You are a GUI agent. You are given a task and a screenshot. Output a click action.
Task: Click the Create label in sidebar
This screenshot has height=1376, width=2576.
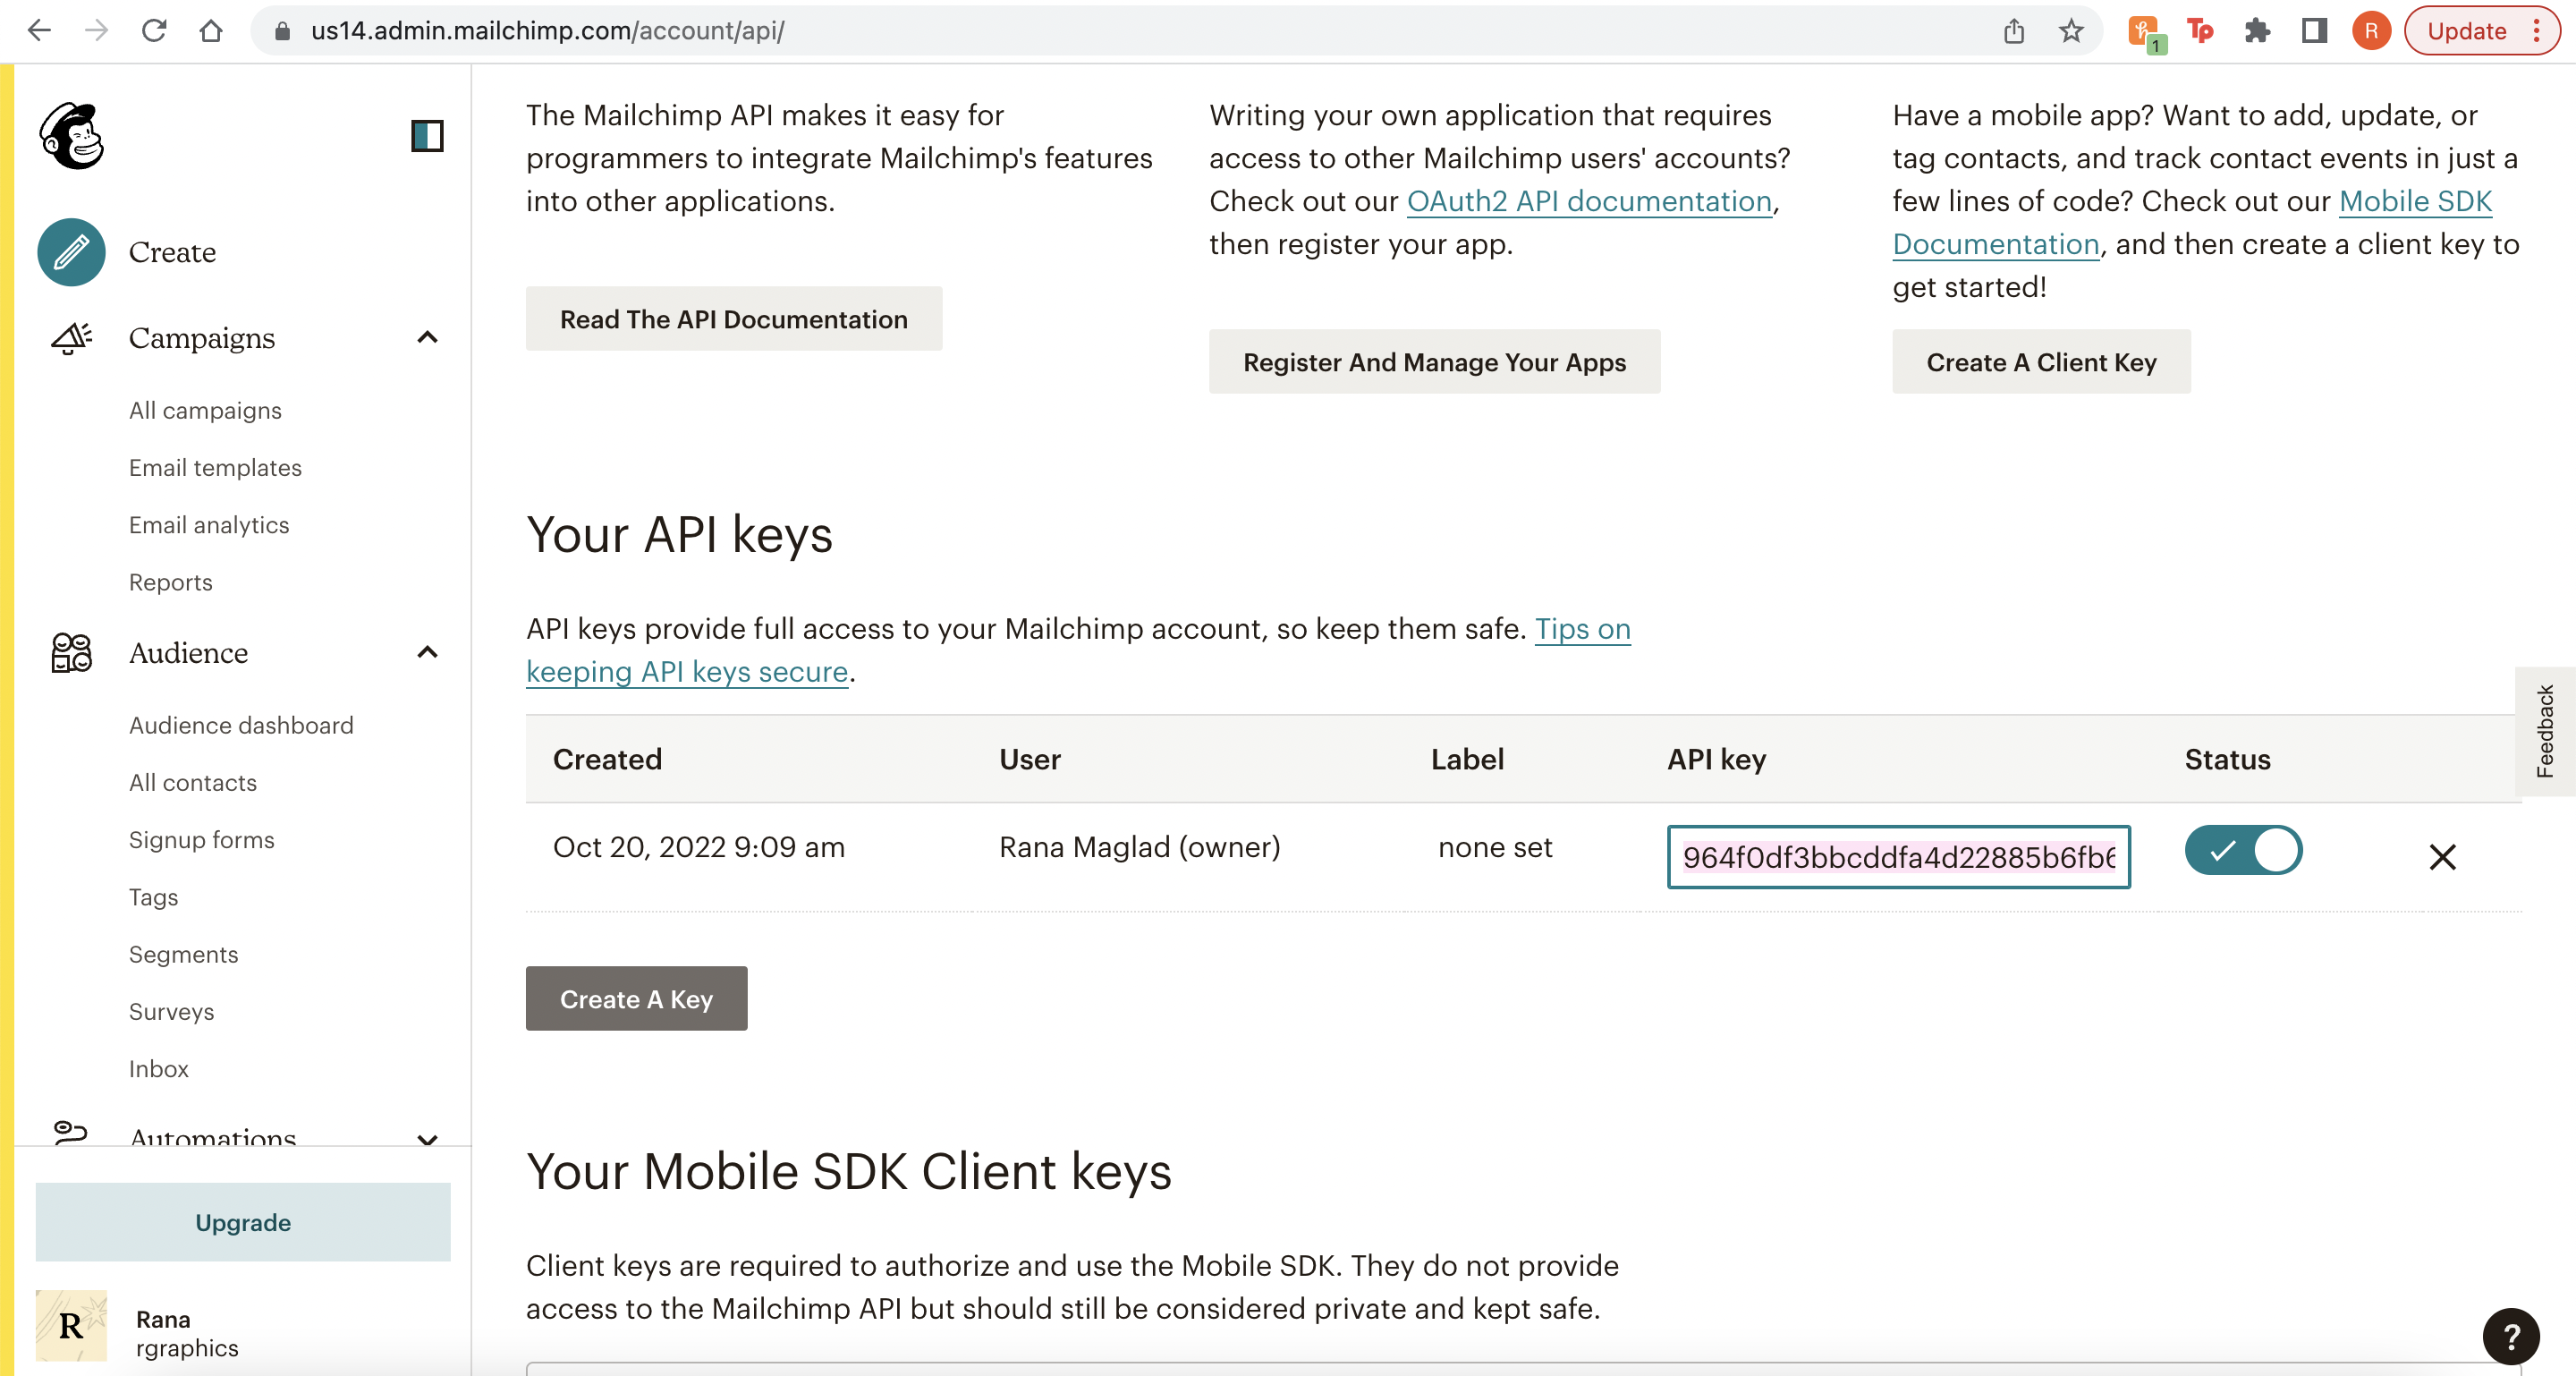point(172,252)
